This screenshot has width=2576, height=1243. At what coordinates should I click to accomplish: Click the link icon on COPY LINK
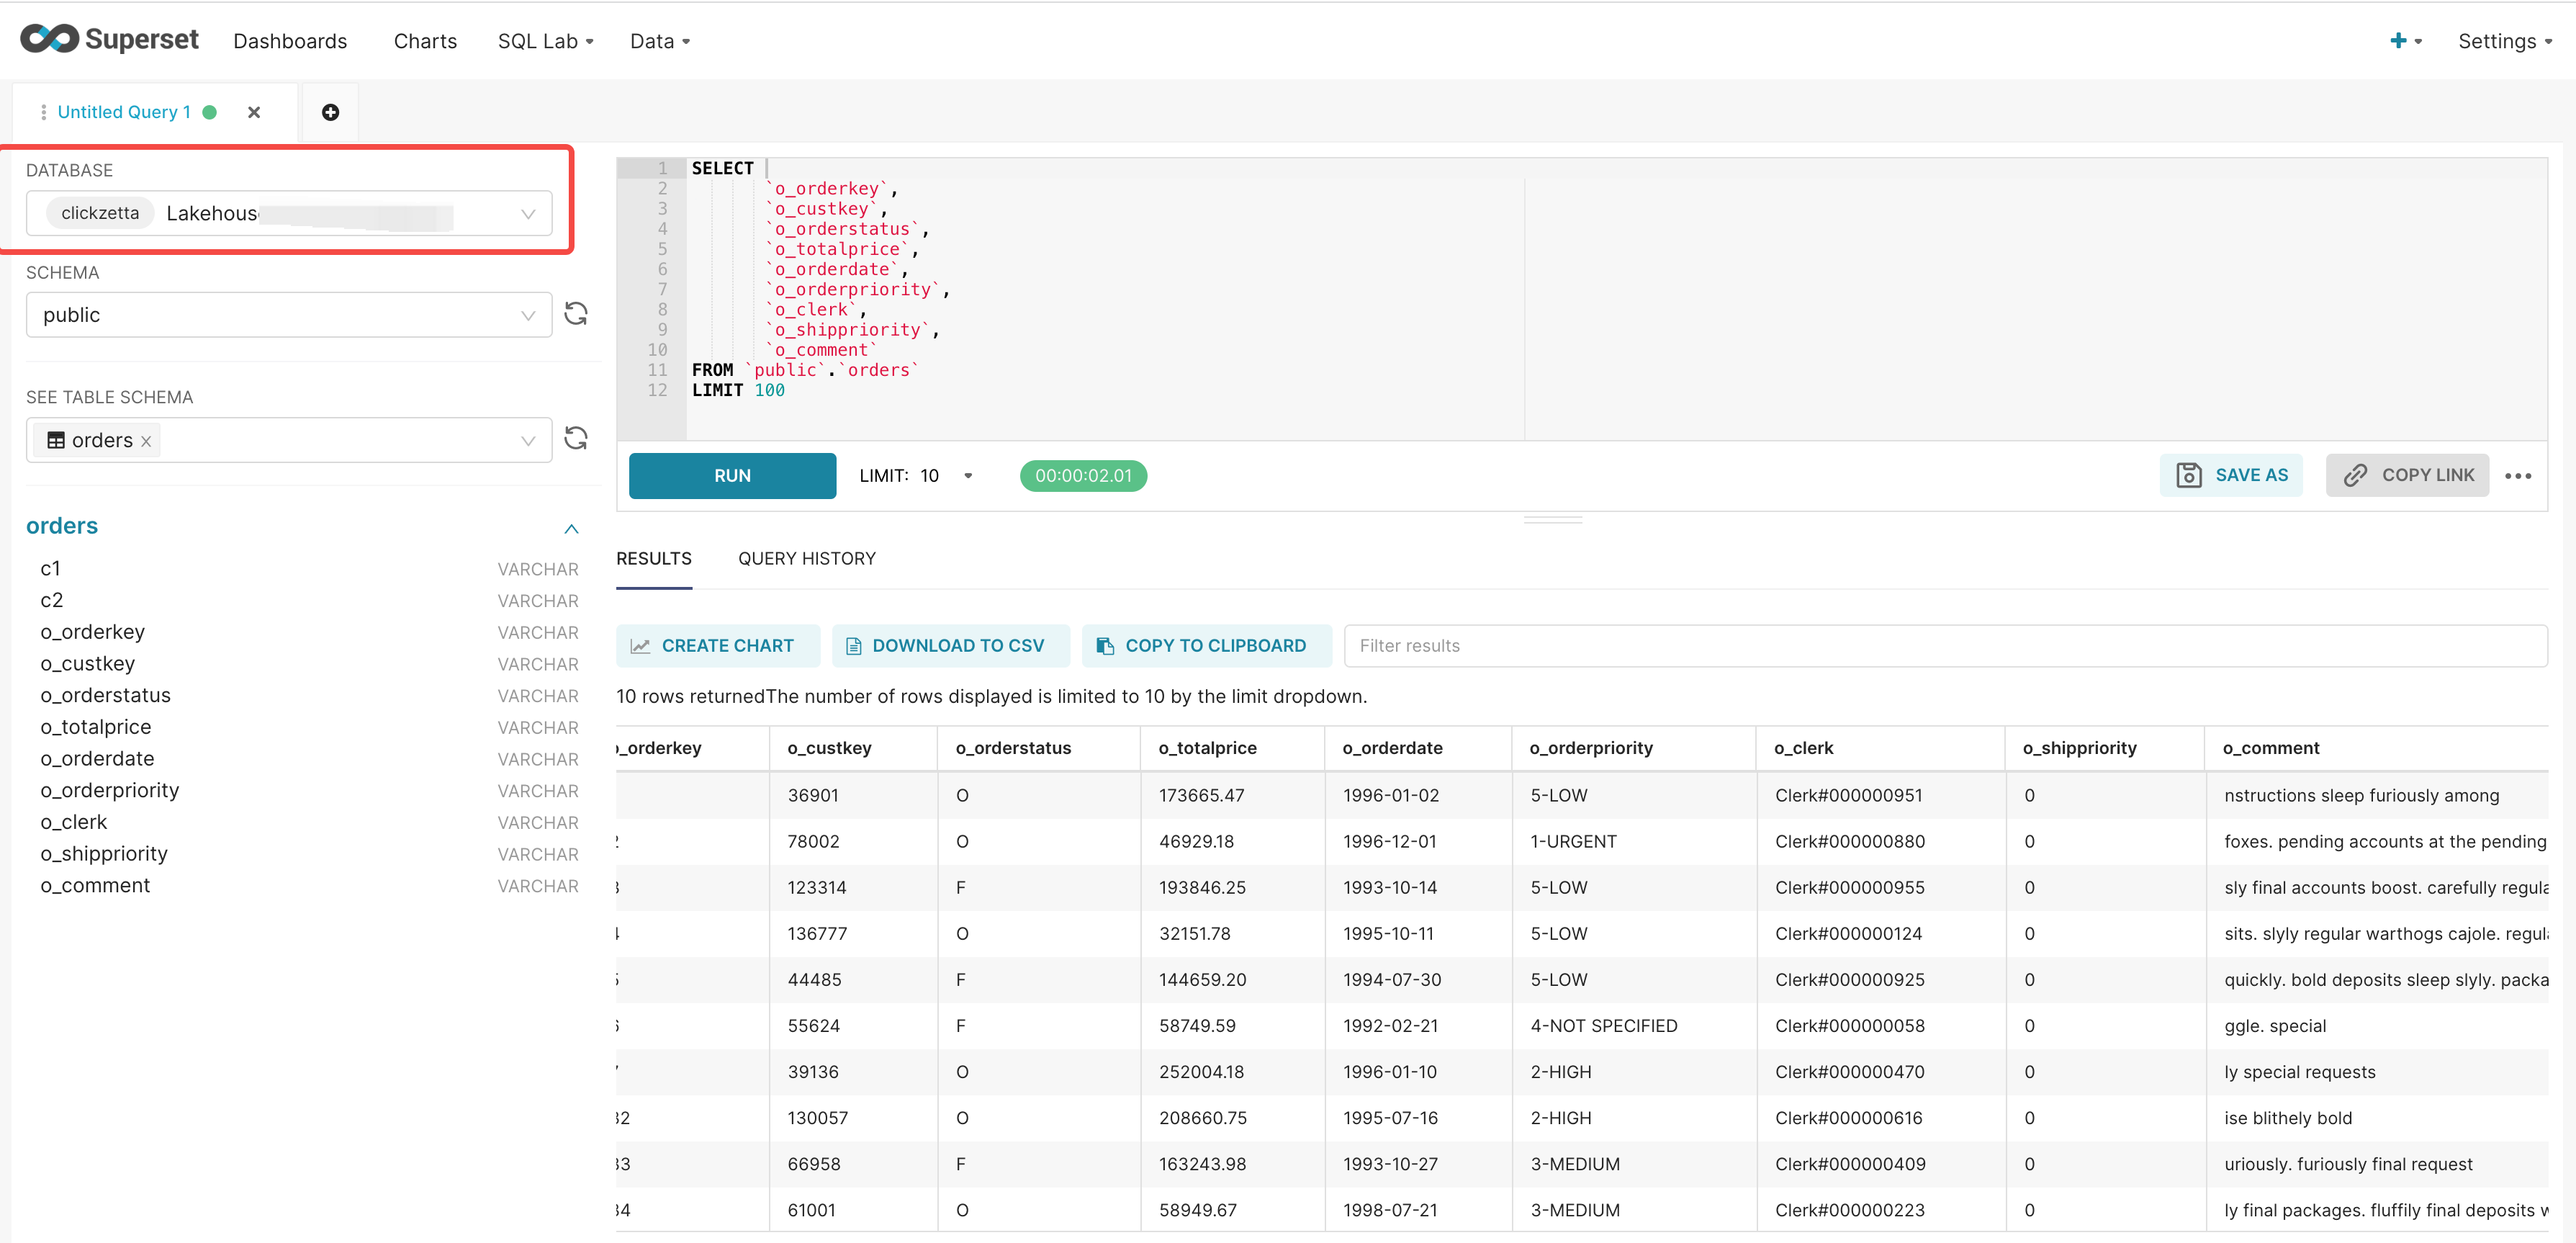[2356, 475]
